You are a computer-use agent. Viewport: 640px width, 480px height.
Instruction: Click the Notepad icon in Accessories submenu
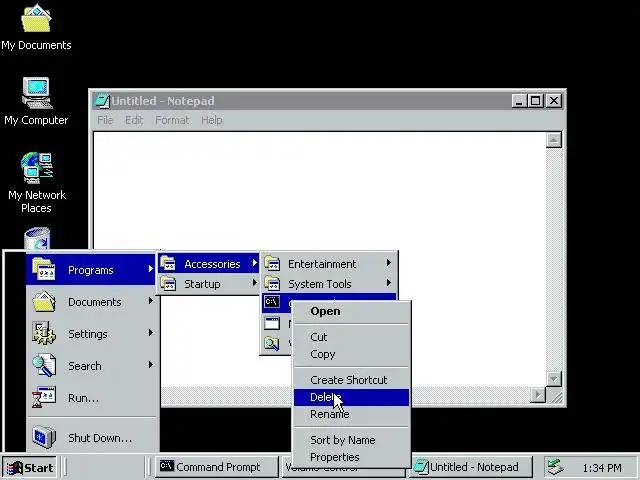click(272, 323)
